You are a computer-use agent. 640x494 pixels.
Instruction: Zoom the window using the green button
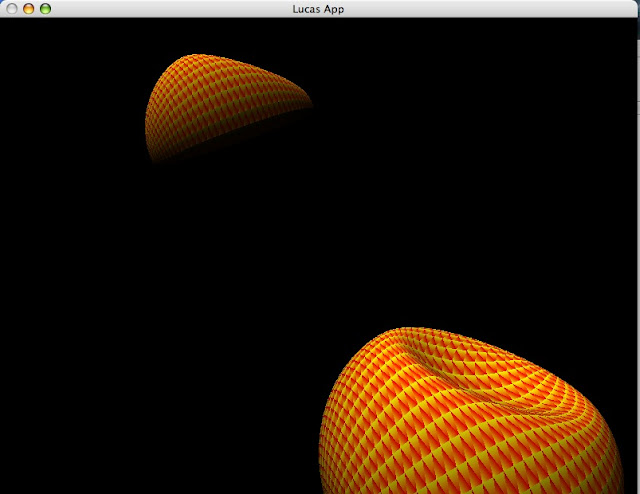pos(45,8)
